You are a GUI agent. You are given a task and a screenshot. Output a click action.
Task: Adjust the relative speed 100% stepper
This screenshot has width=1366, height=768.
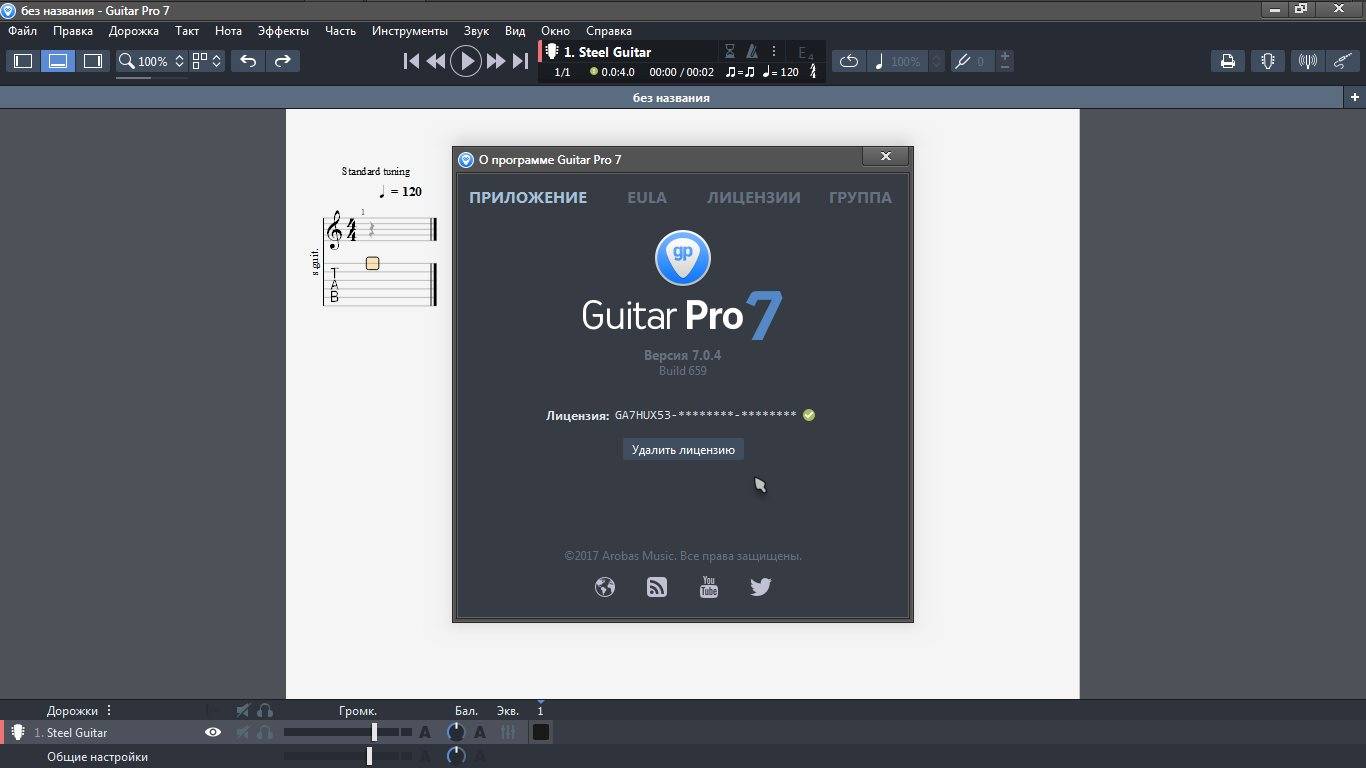tap(936, 61)
